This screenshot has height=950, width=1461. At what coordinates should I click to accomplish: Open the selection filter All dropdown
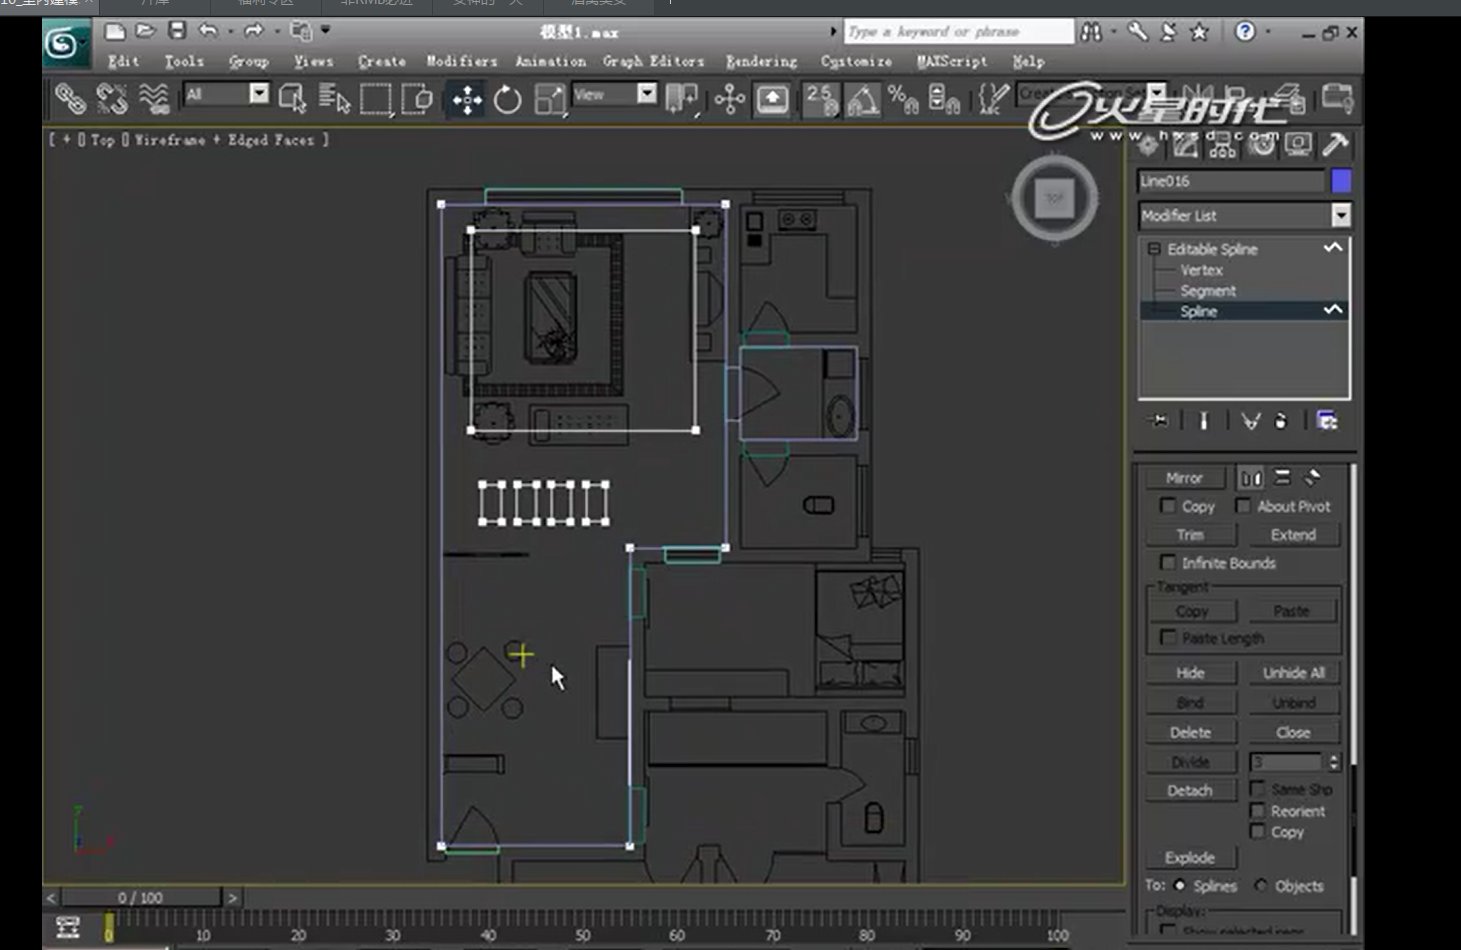(259, 94)
